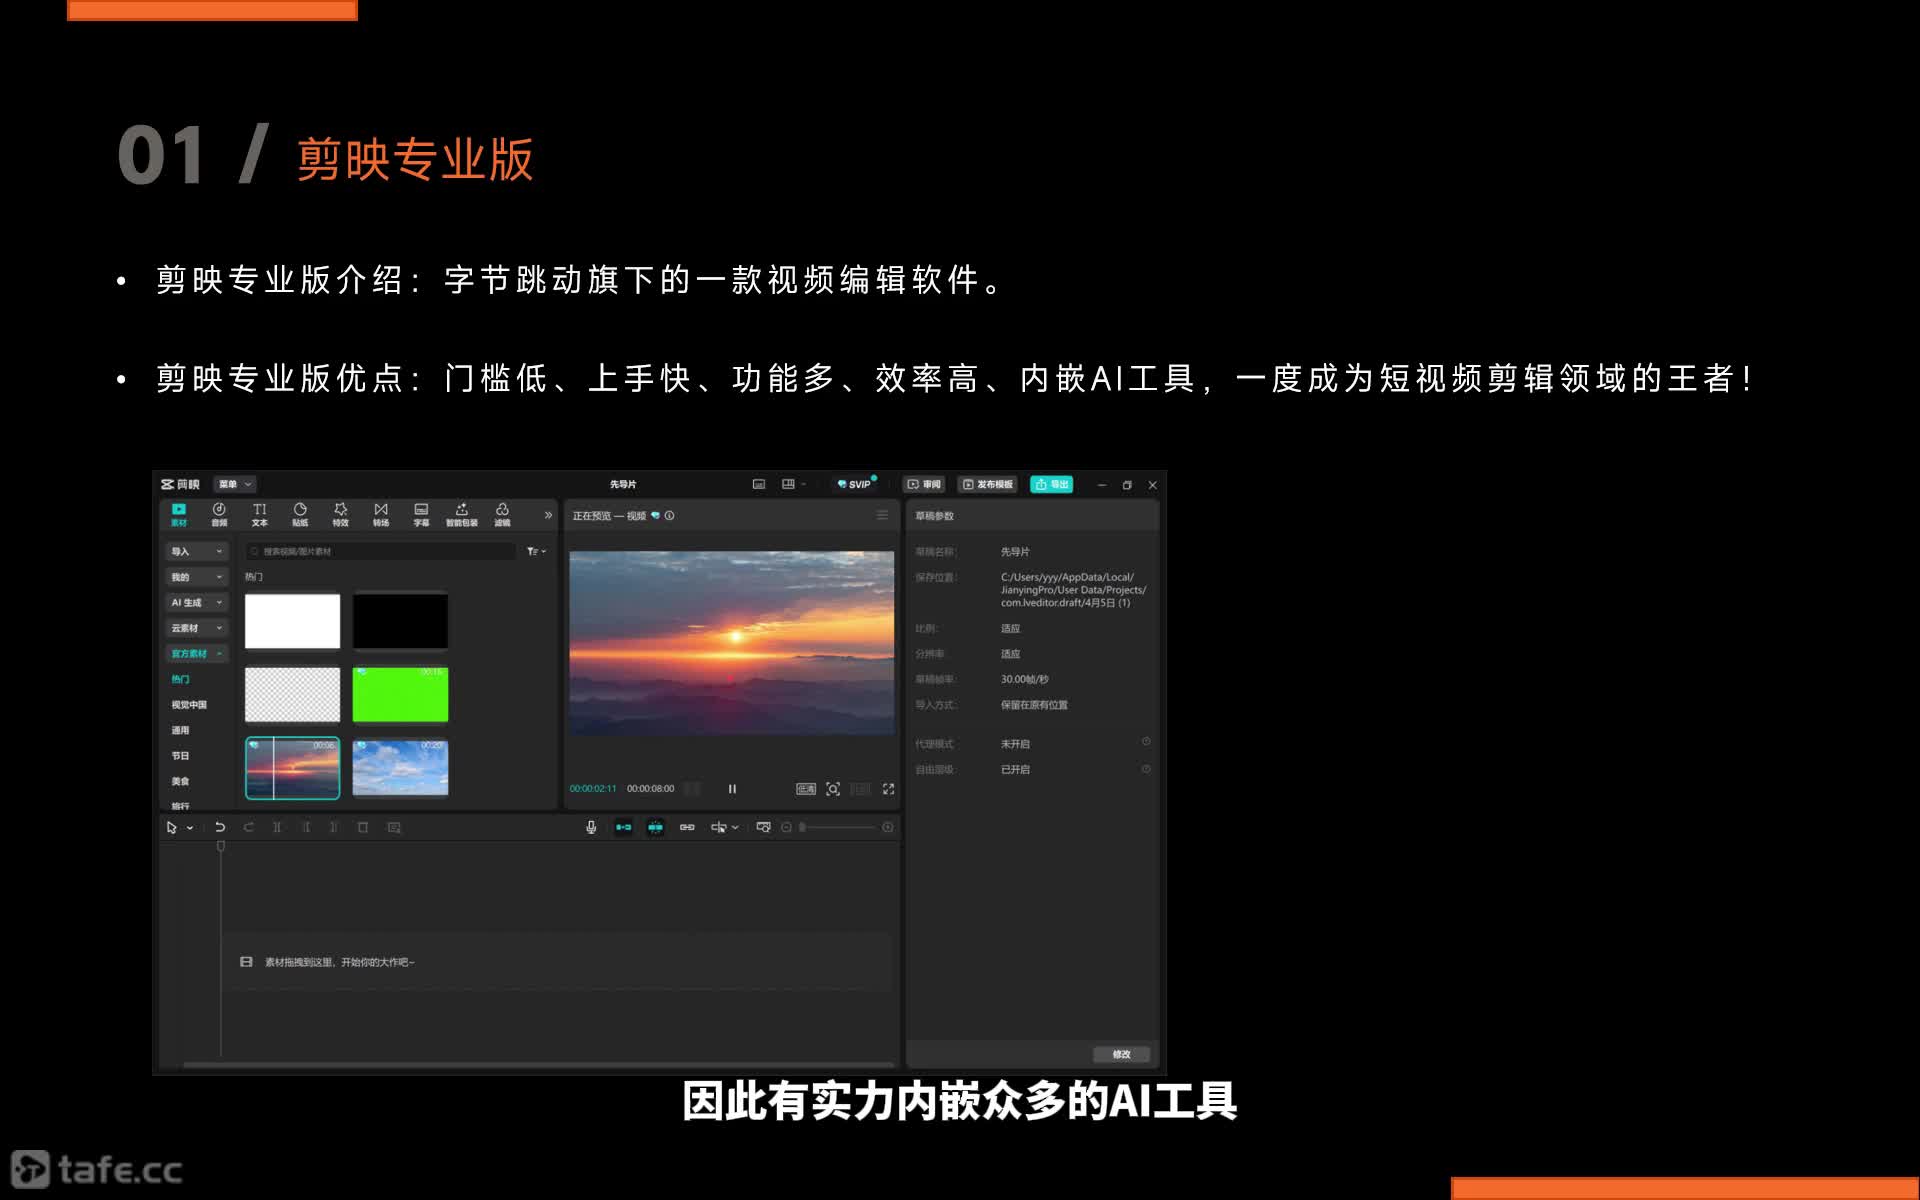Expand more tabs with the double chevron

coord(548,515)
